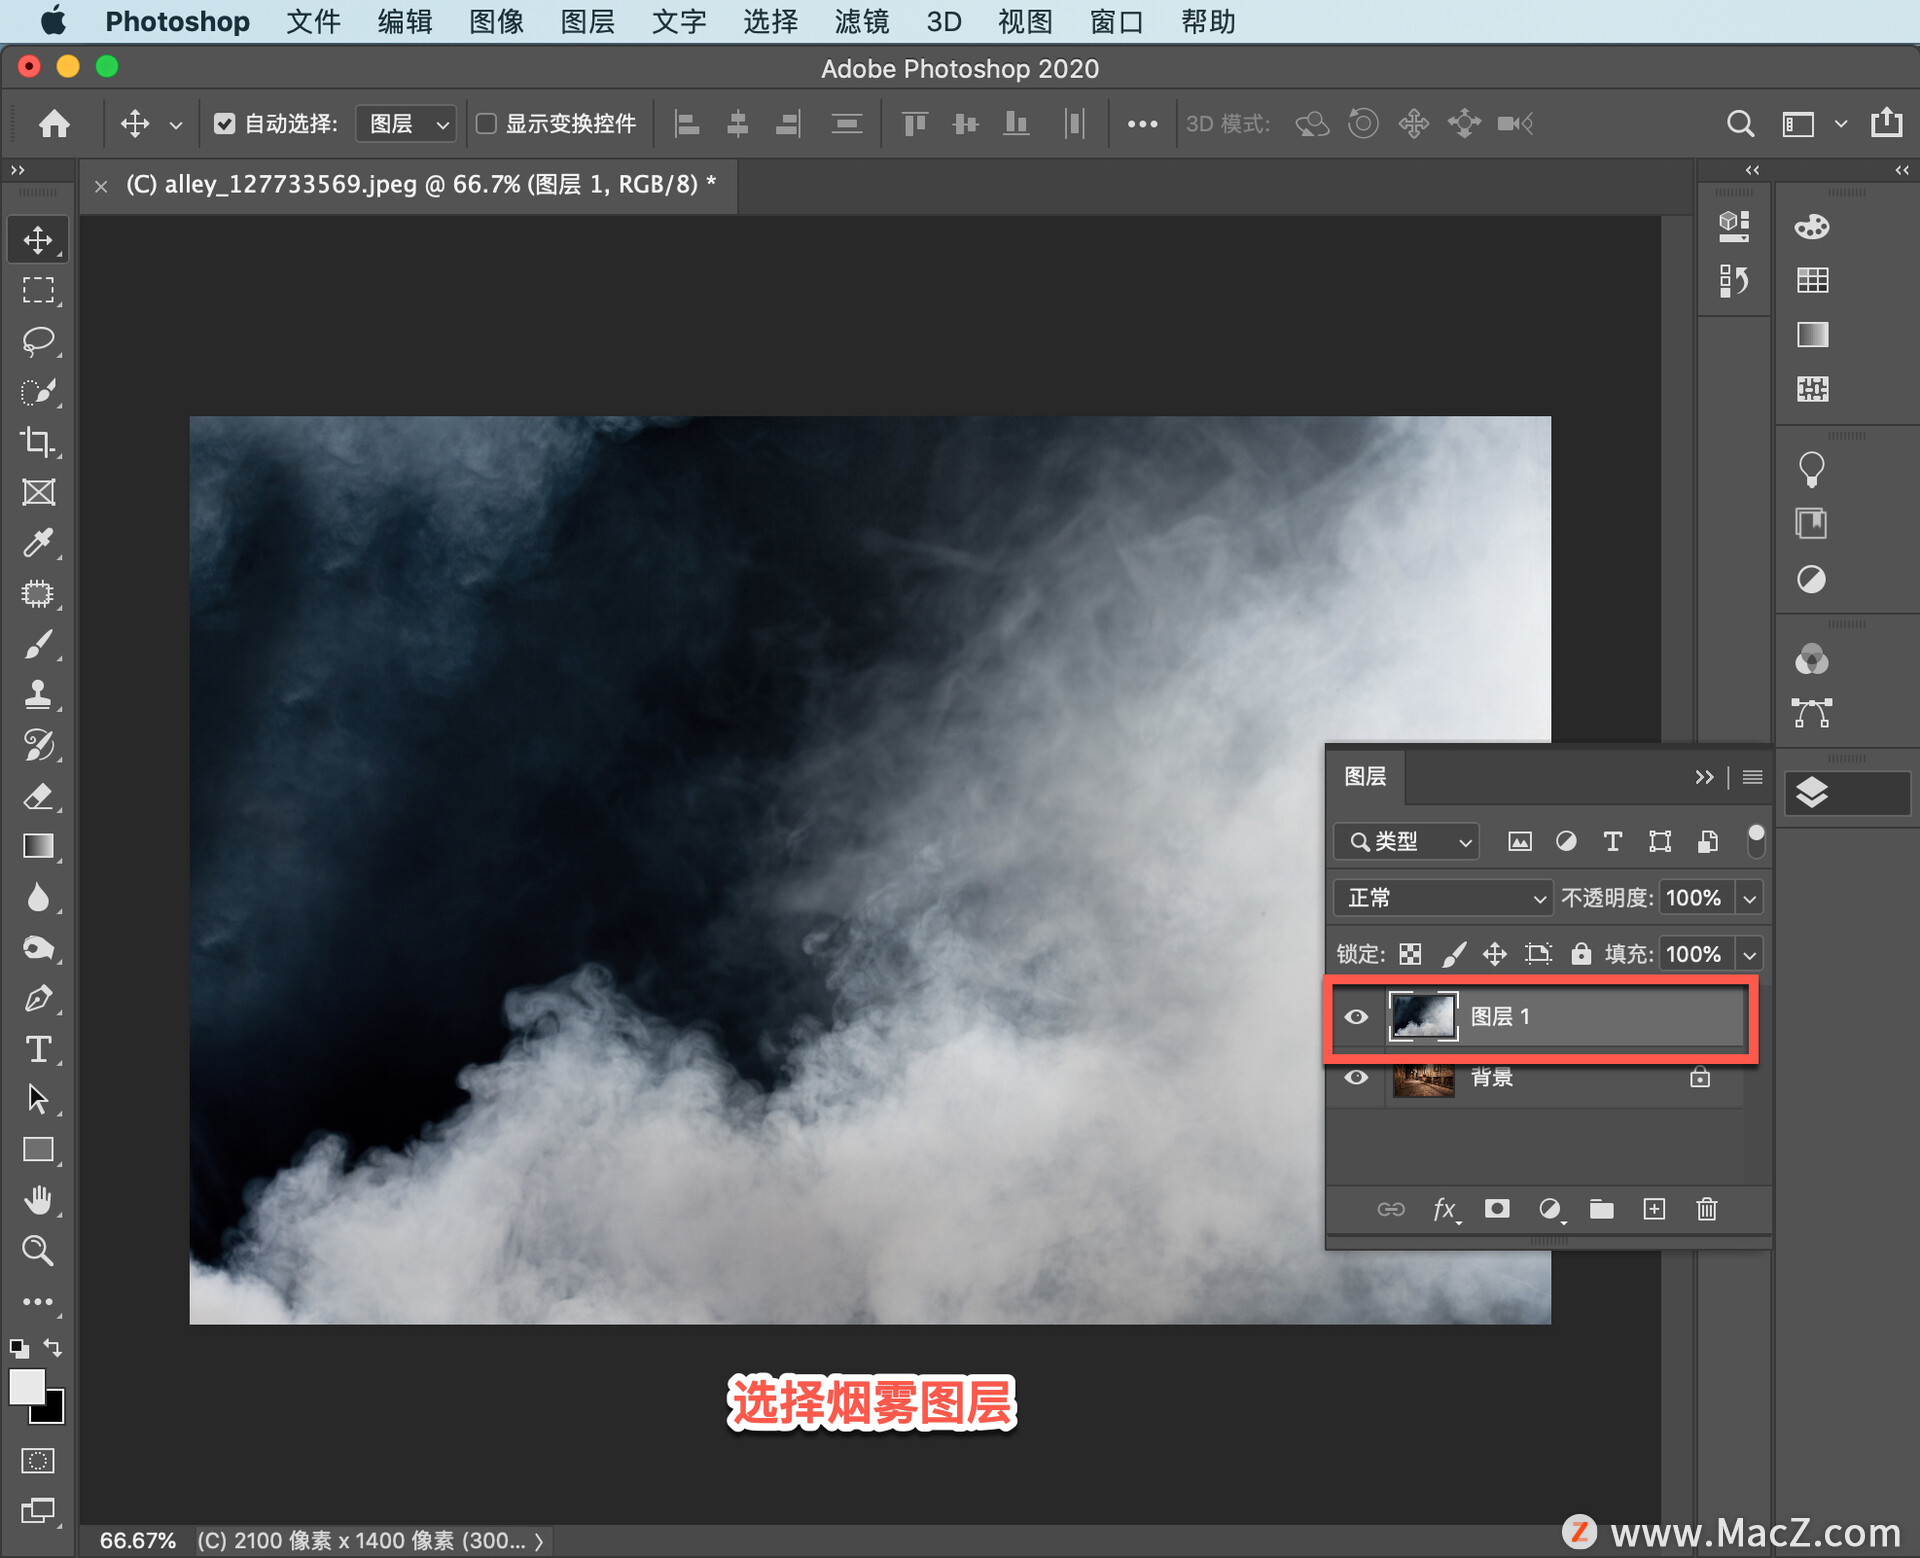Open the 填充 fill slider arrow
Viewport: 1920px width, 1558px height.
coord(1749,954)
